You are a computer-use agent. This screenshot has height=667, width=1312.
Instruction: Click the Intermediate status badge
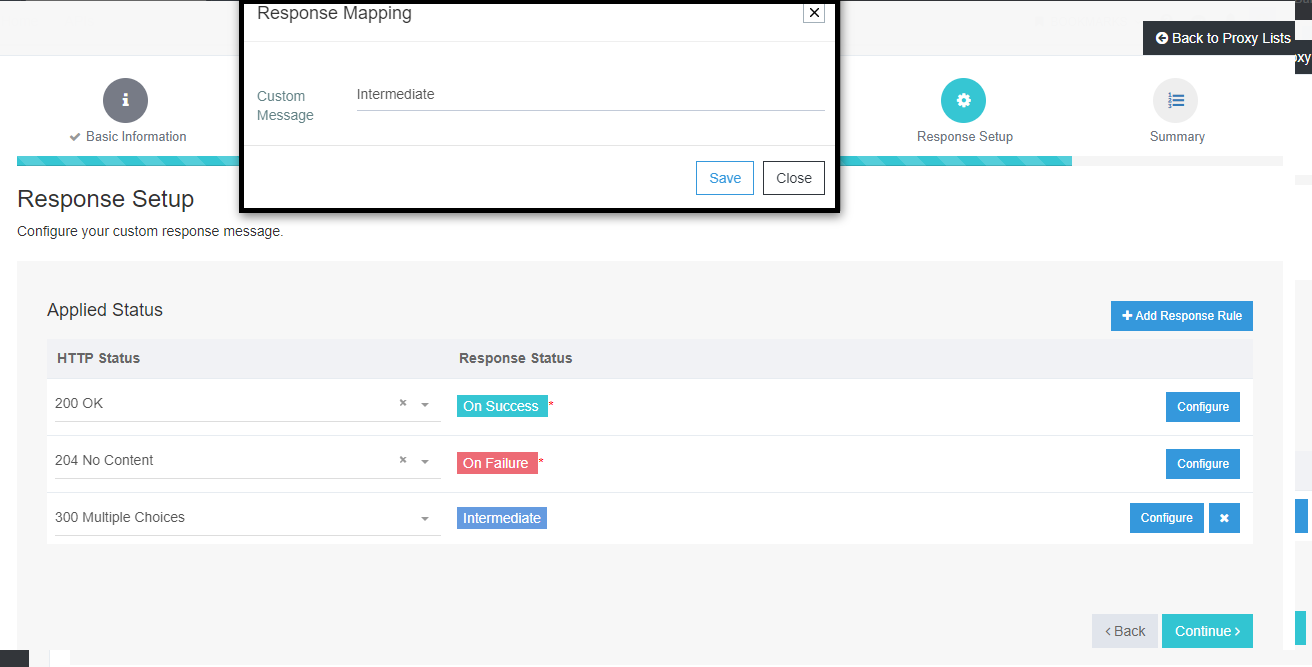point(501,517)
